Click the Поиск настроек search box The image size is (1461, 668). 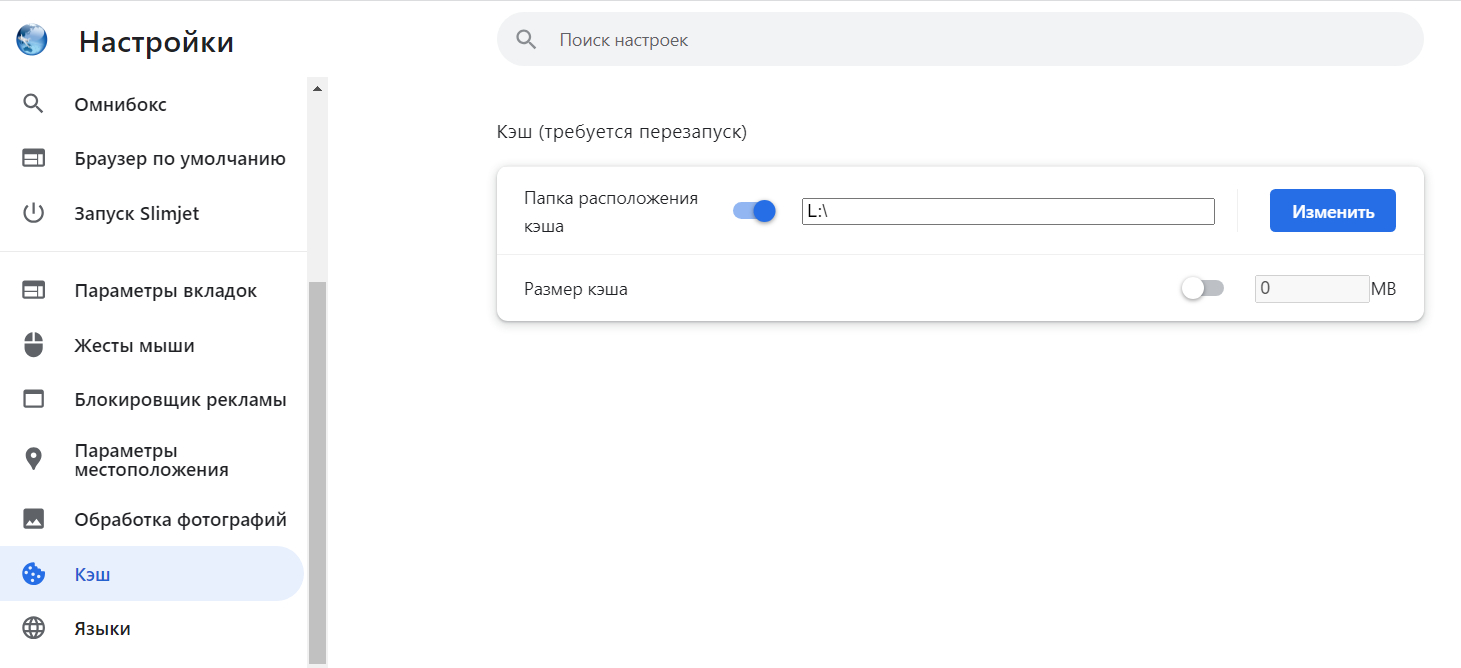[x=960, y=40]
